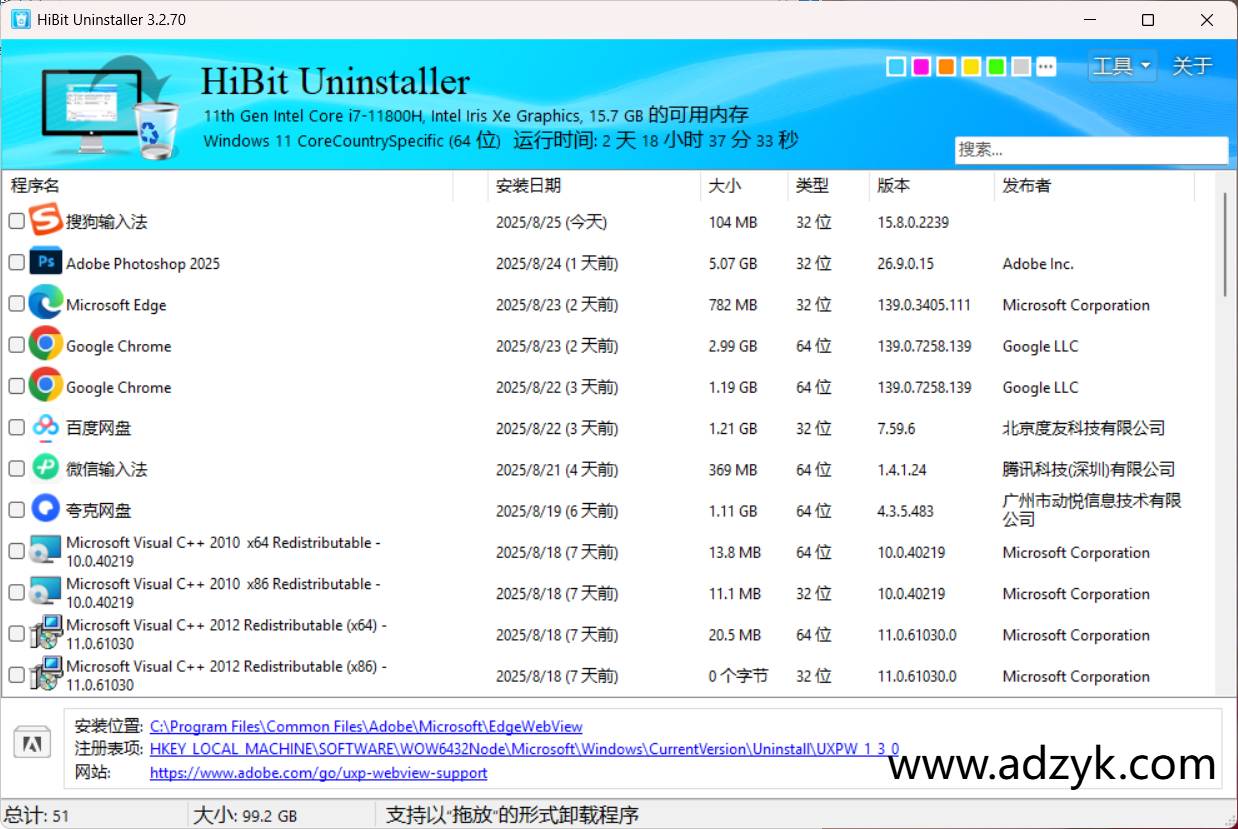Click the Adobe logo in the details panel
This screenshot has width=1238, height=829.
click(x=31, y=742)
